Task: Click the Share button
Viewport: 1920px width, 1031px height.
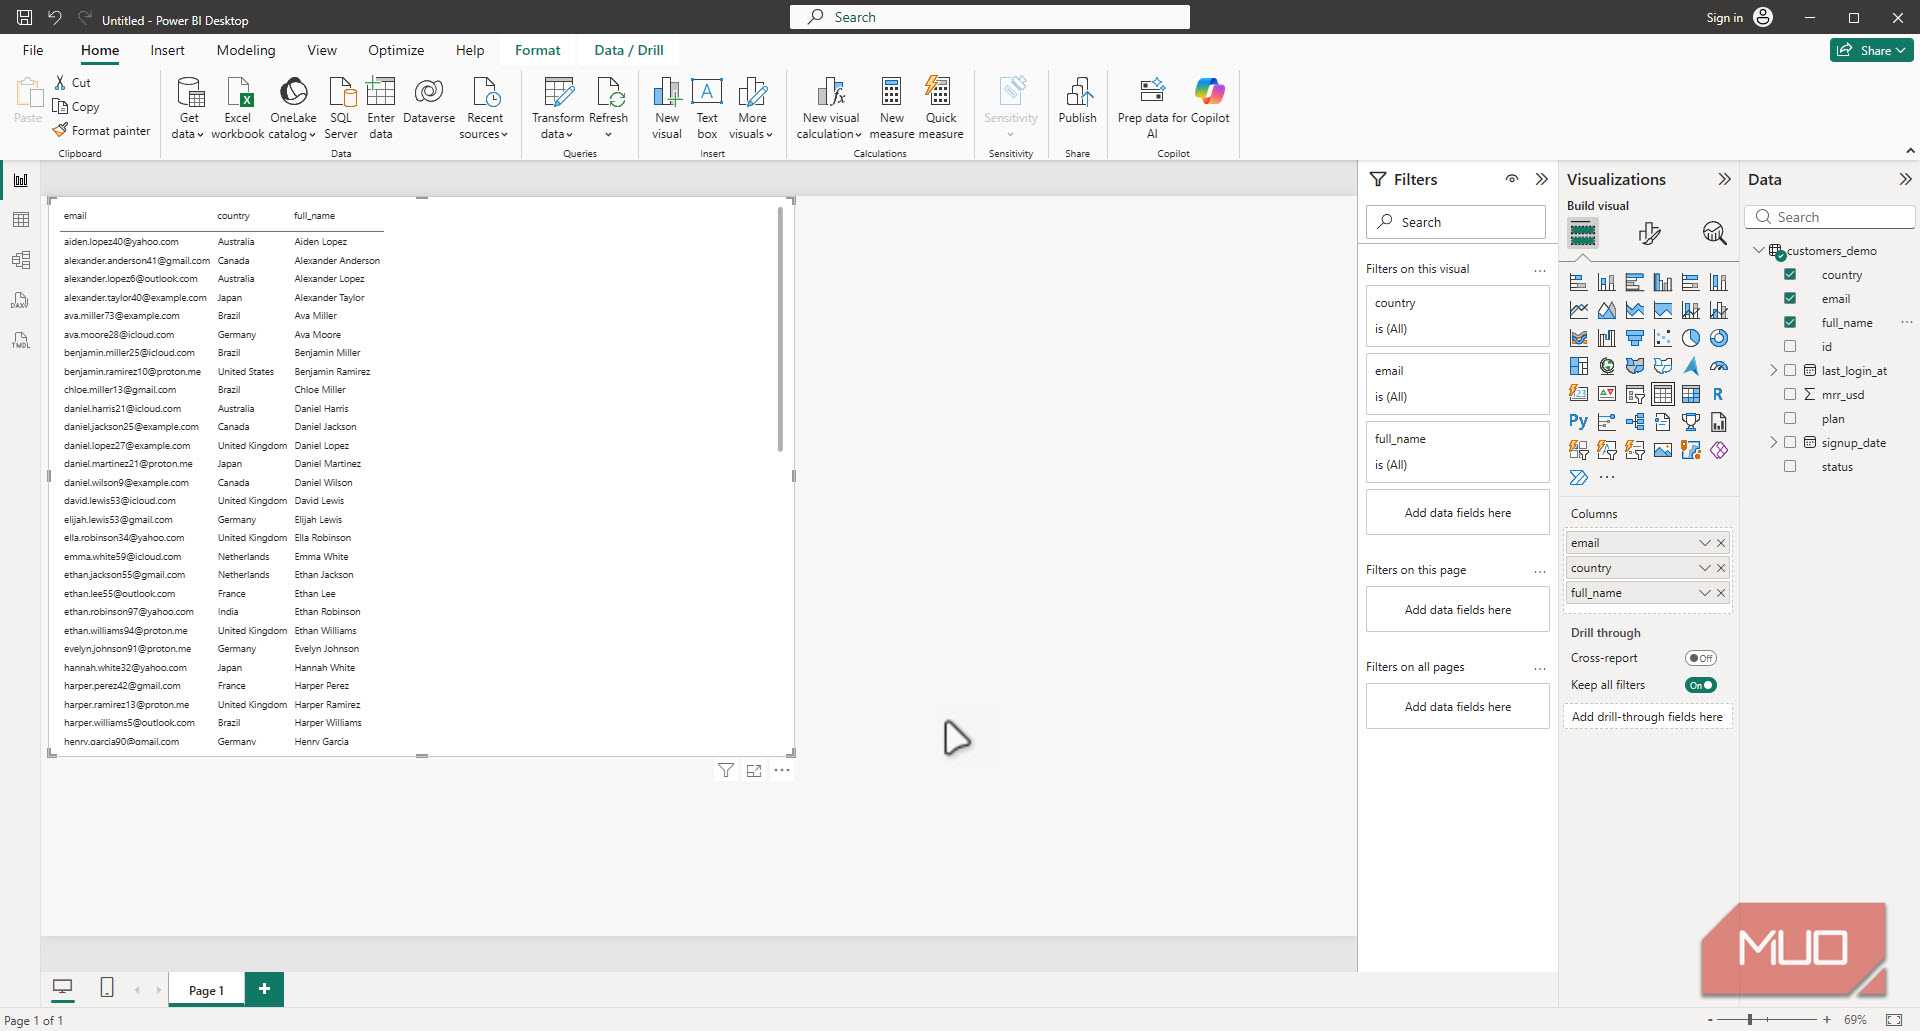Action: click(x=1872, y=50)
